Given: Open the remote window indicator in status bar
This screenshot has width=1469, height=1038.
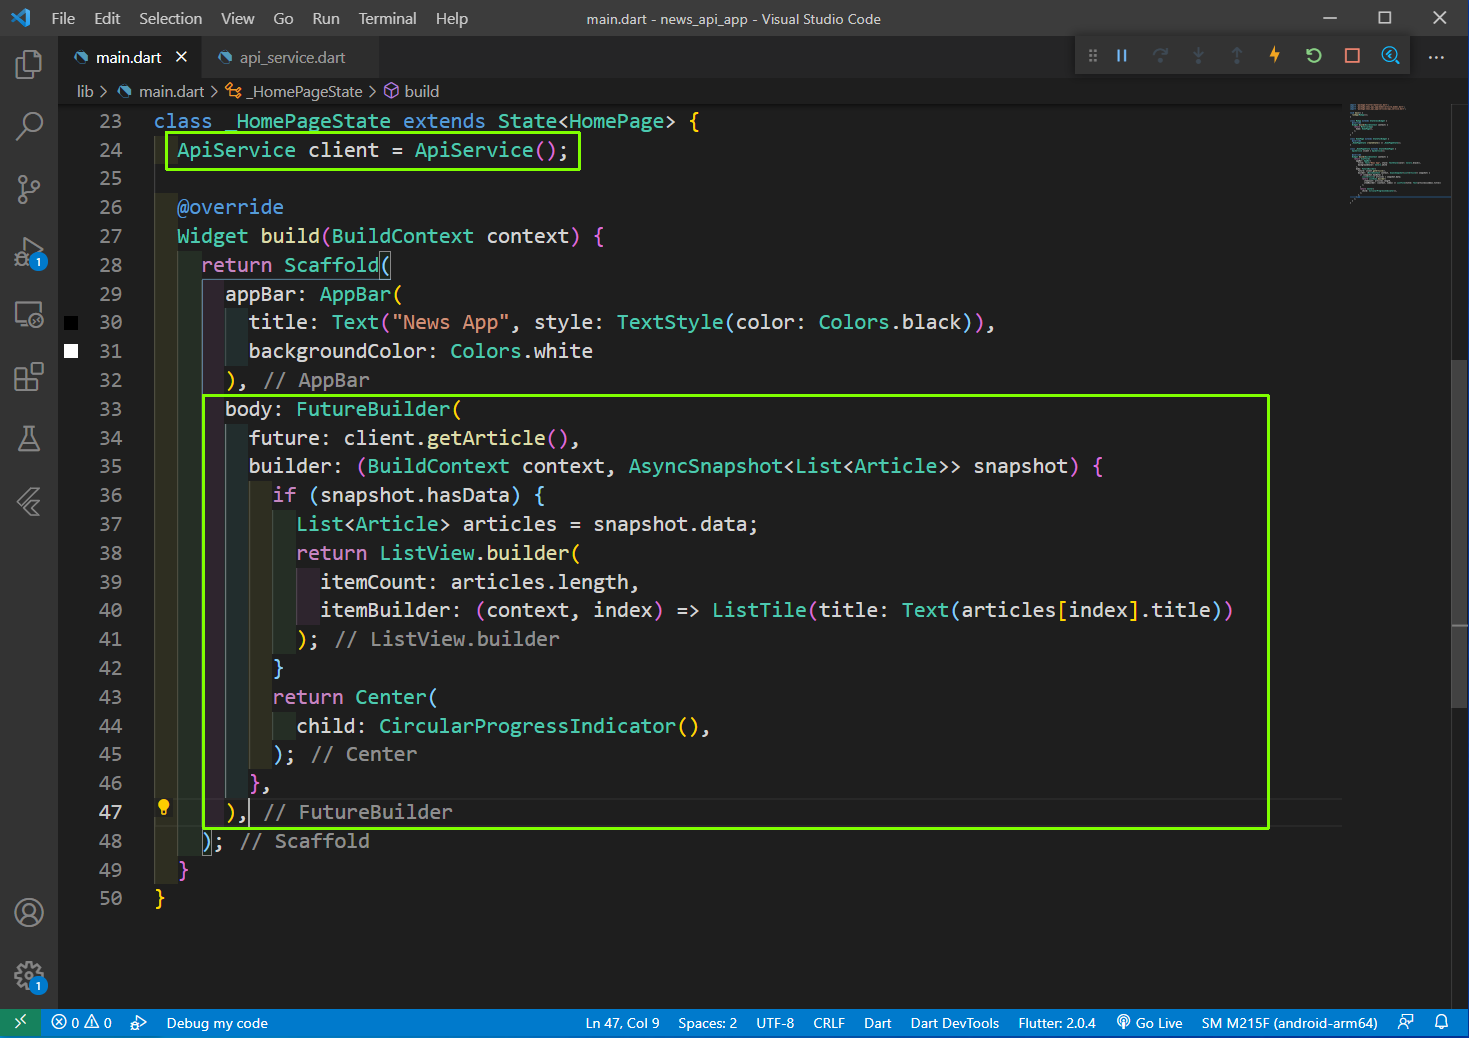Looking at the screenshot, I should [20, 1023].
